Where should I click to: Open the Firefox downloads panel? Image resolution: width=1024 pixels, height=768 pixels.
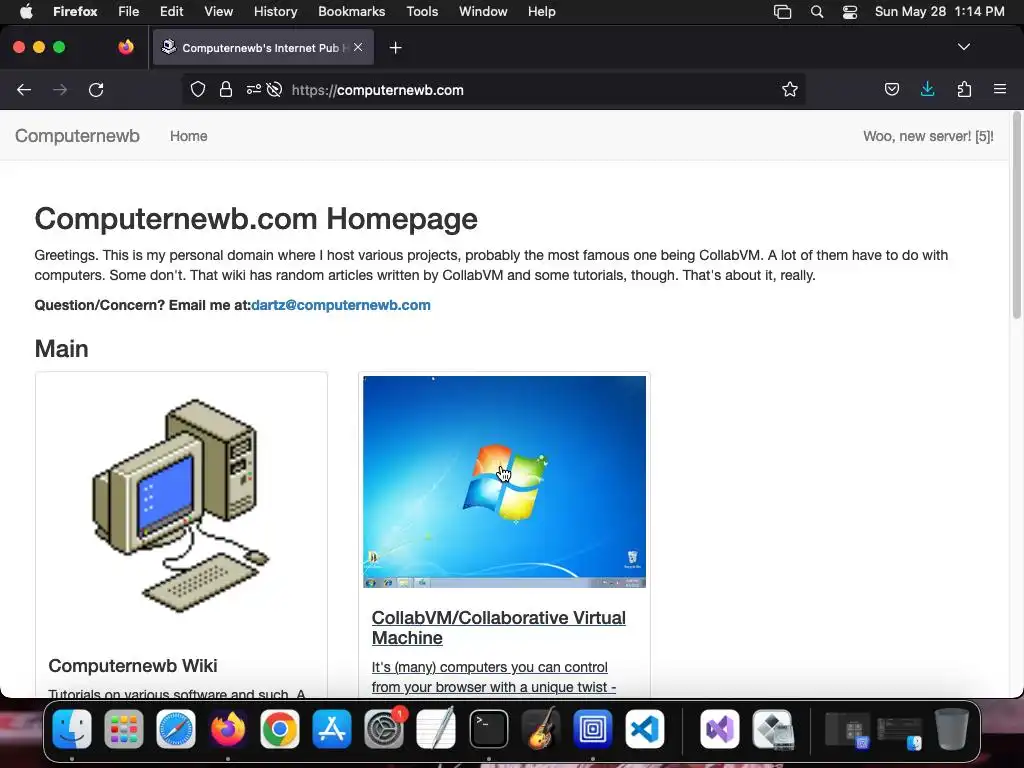pos(927,89)
